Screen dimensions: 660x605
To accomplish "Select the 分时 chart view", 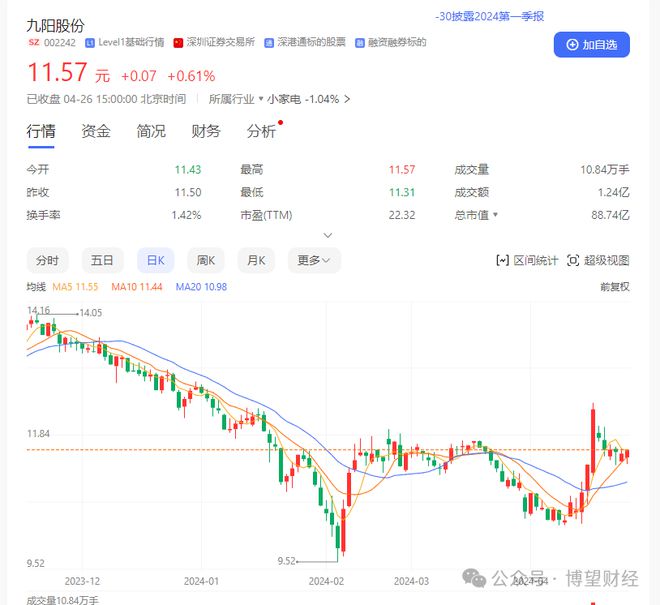I will click(x=47, y=261).
